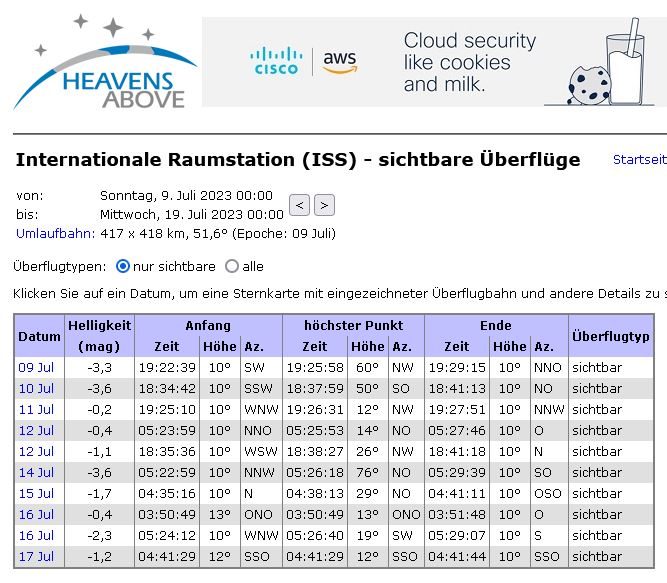The image size is (667, 583).
Task: Click the start time 04:35:16
Action: (x=167, y=493)
